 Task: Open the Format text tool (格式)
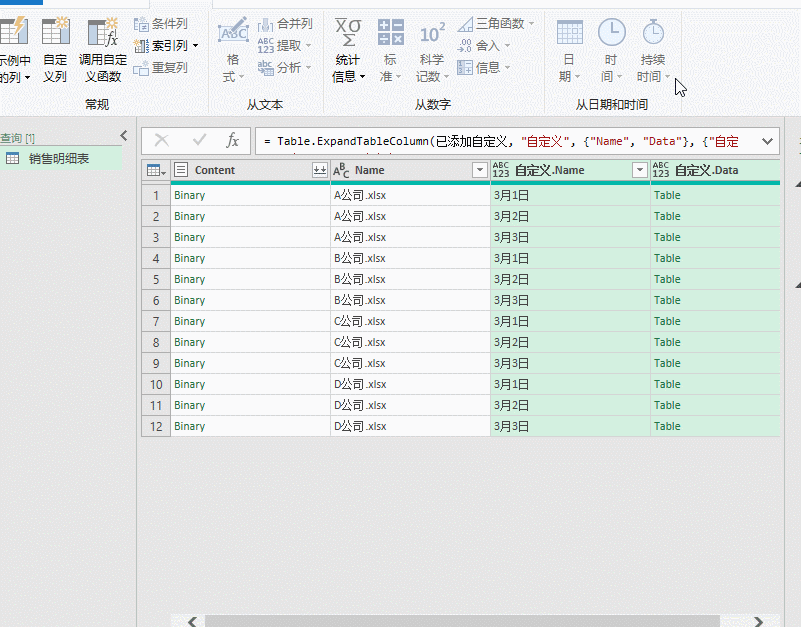[233, 50]
